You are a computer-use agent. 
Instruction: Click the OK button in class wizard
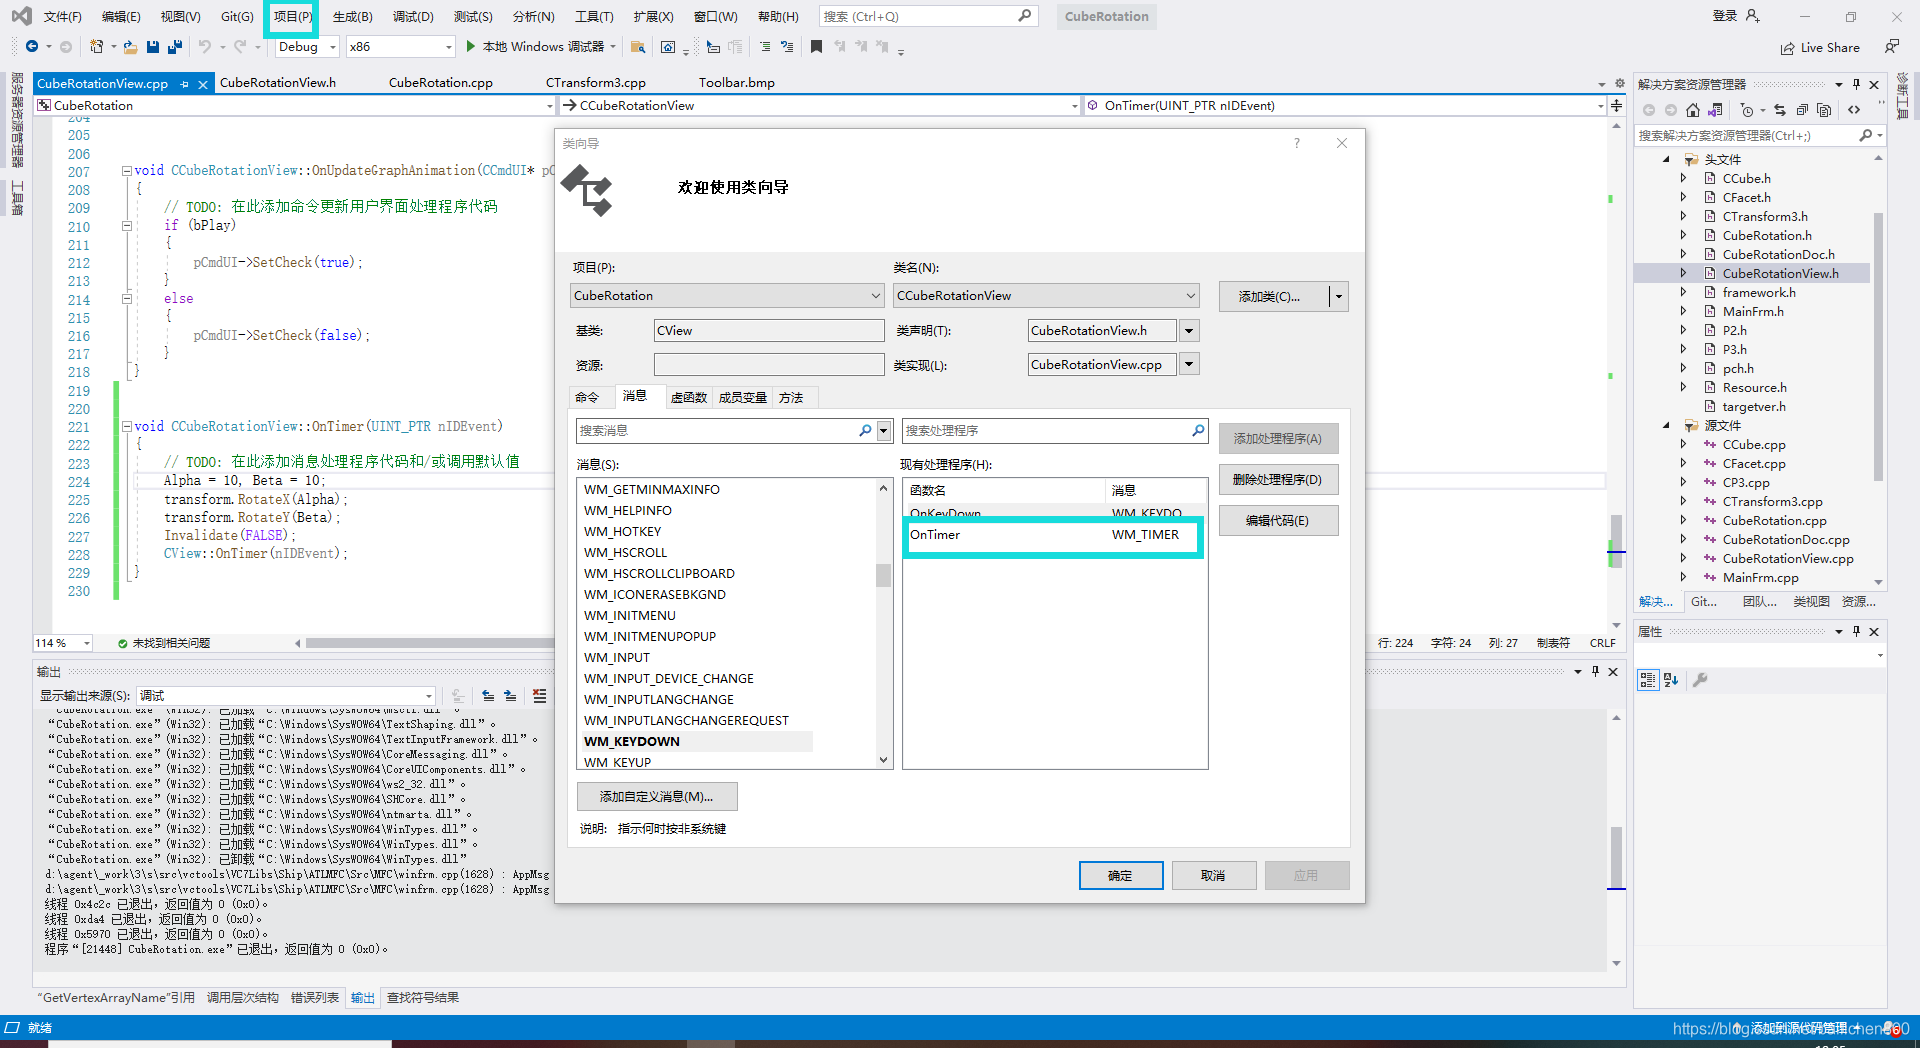click(1120, 876)
